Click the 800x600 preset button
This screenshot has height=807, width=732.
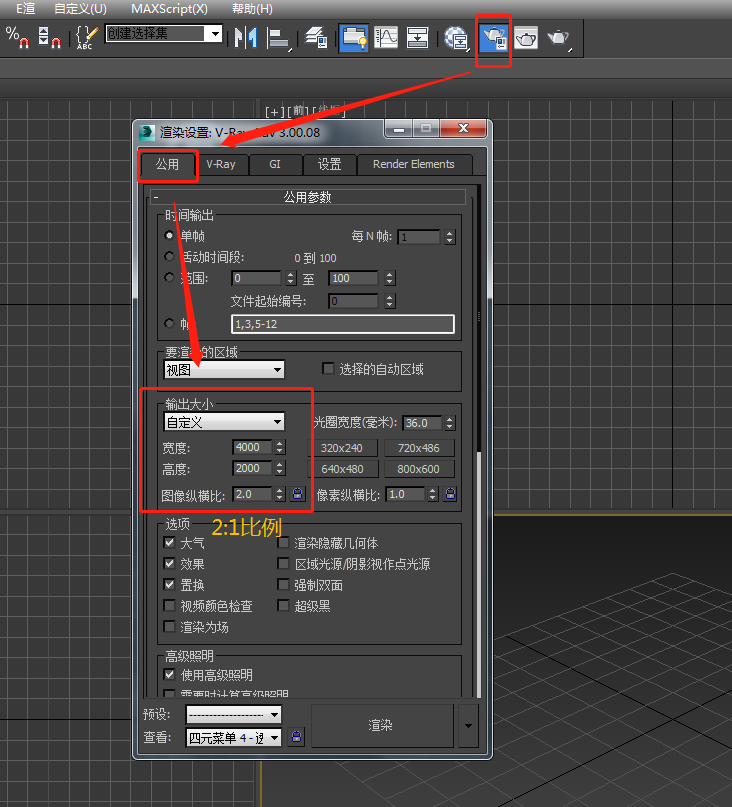click(x=419, y=469)
